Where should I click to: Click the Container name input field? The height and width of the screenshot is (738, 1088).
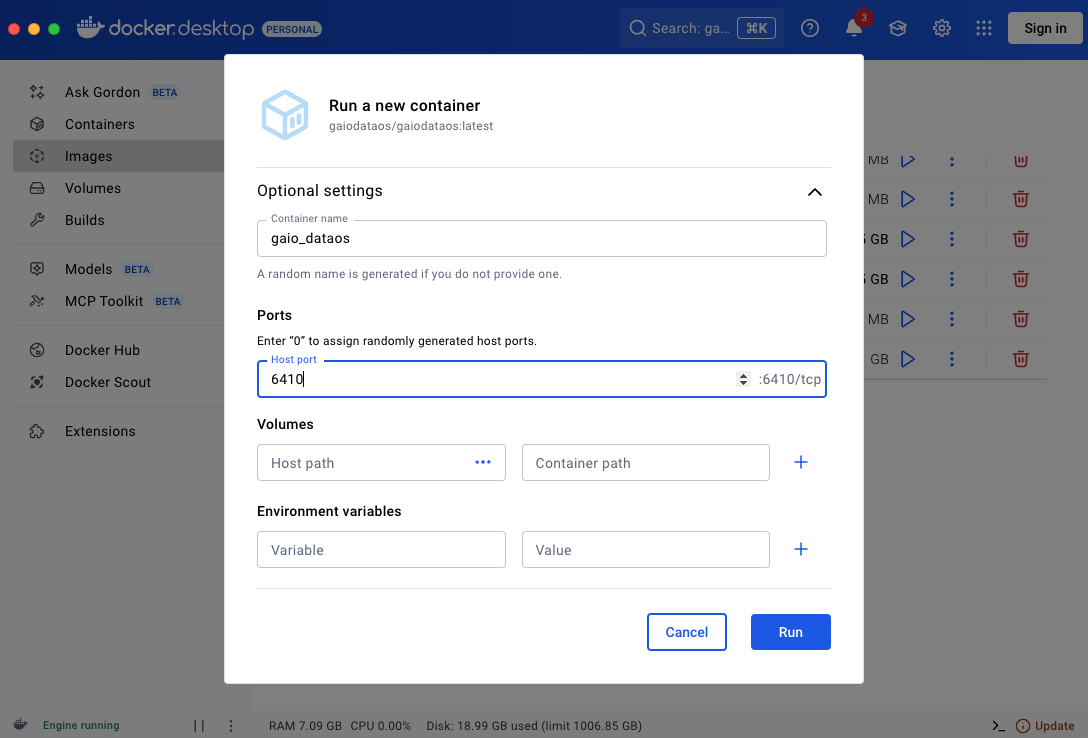(541, 239)
